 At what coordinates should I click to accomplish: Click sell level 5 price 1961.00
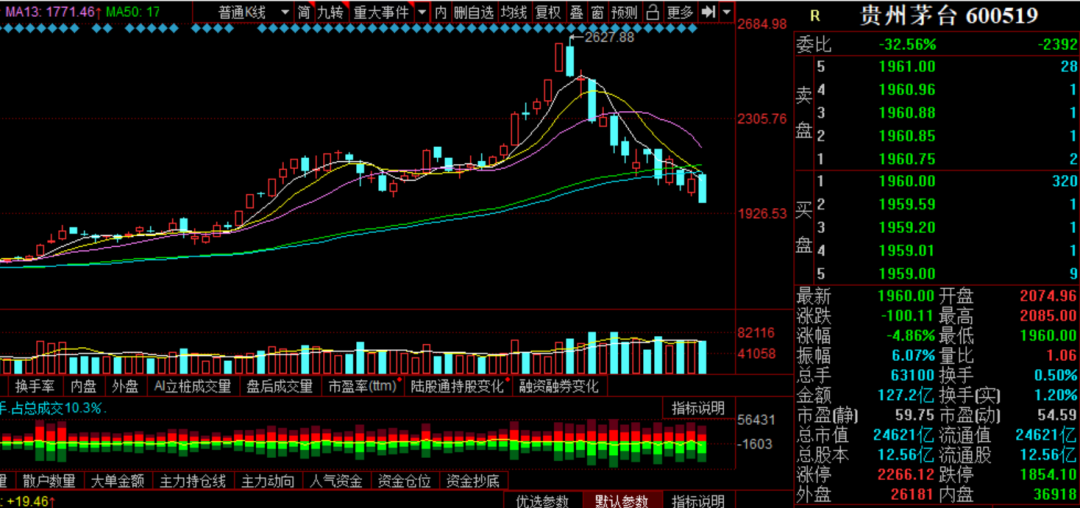coord(907,66)
